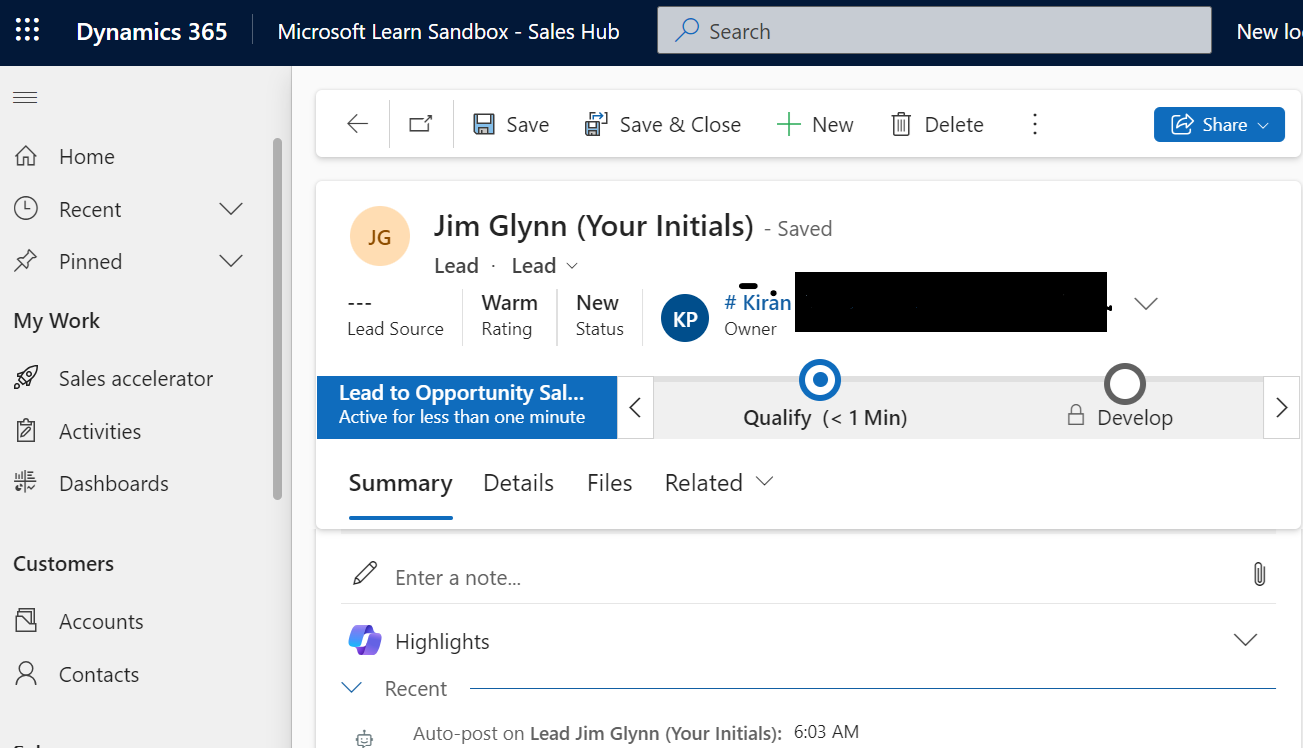1303x748 pixels.
Task: Collapse the Recent timeline group
Action: (x=351, y=688)
